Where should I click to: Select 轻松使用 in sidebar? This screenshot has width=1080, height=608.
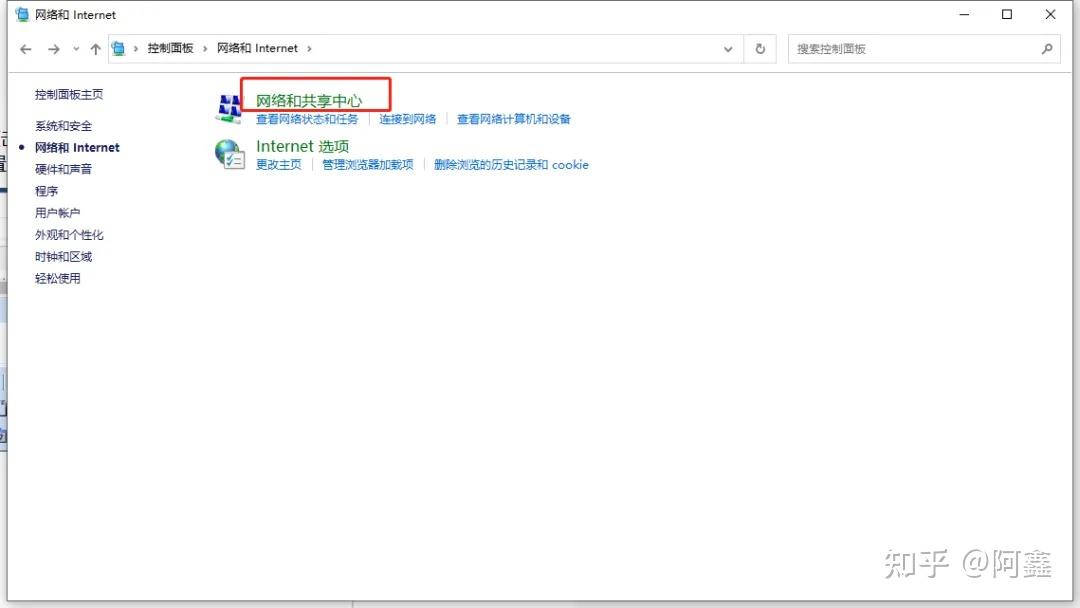pos(58,278)
